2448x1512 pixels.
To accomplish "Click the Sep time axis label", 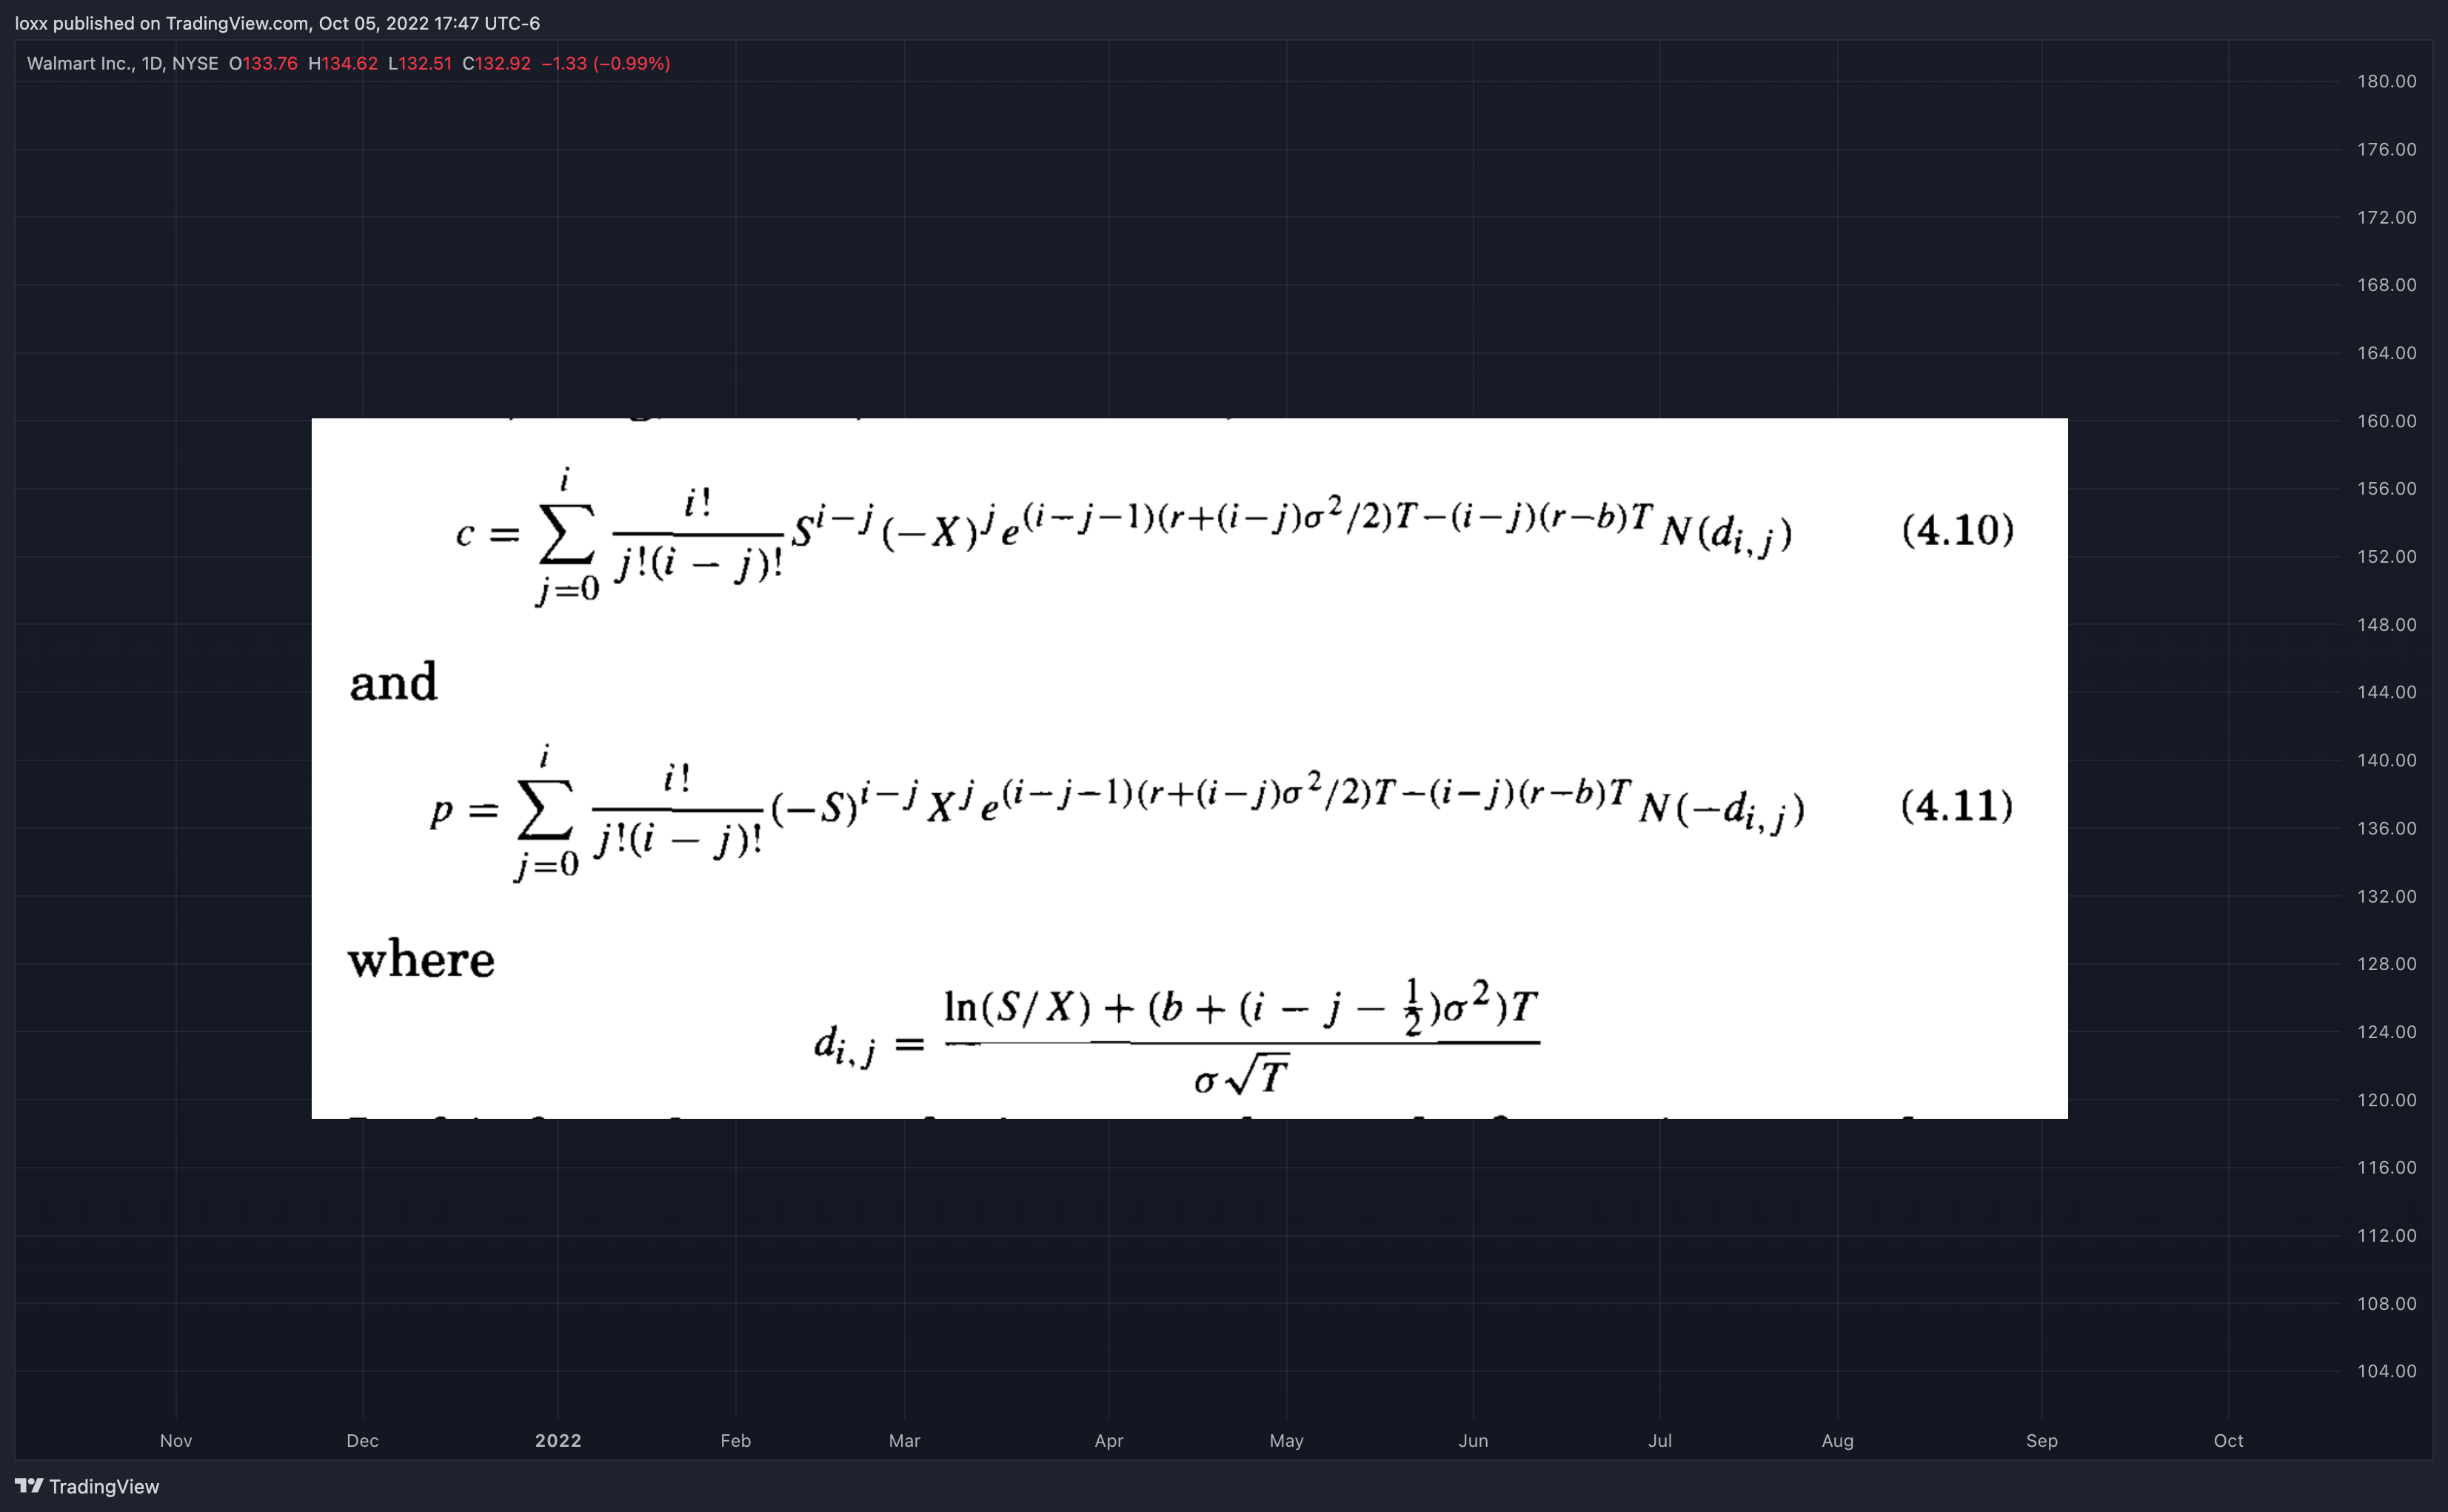I will tap(2041, 1441).
